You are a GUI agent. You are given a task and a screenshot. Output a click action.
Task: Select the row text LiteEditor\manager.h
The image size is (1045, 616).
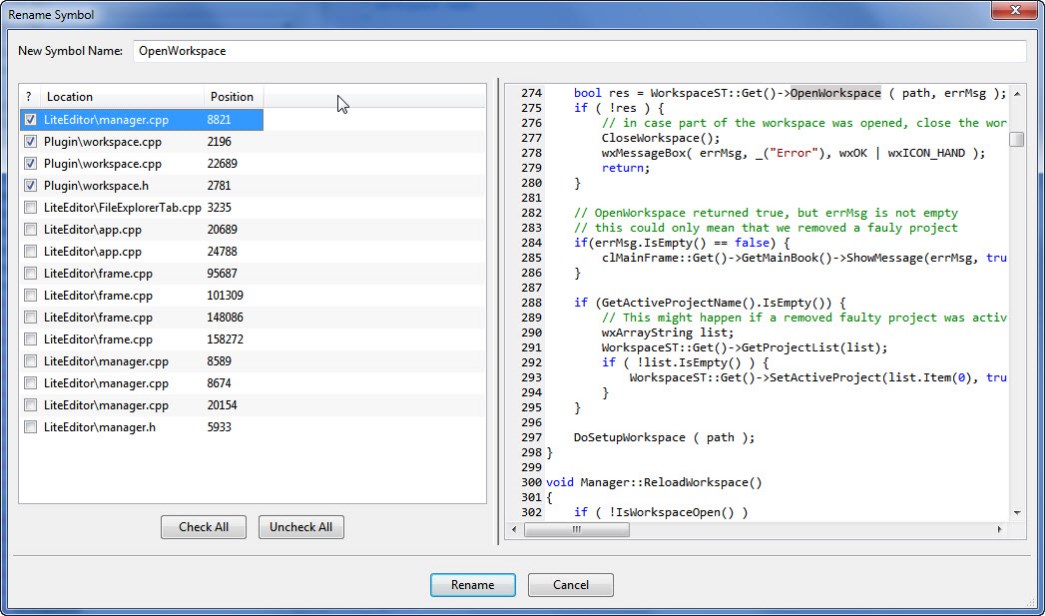tap(100, 428)
